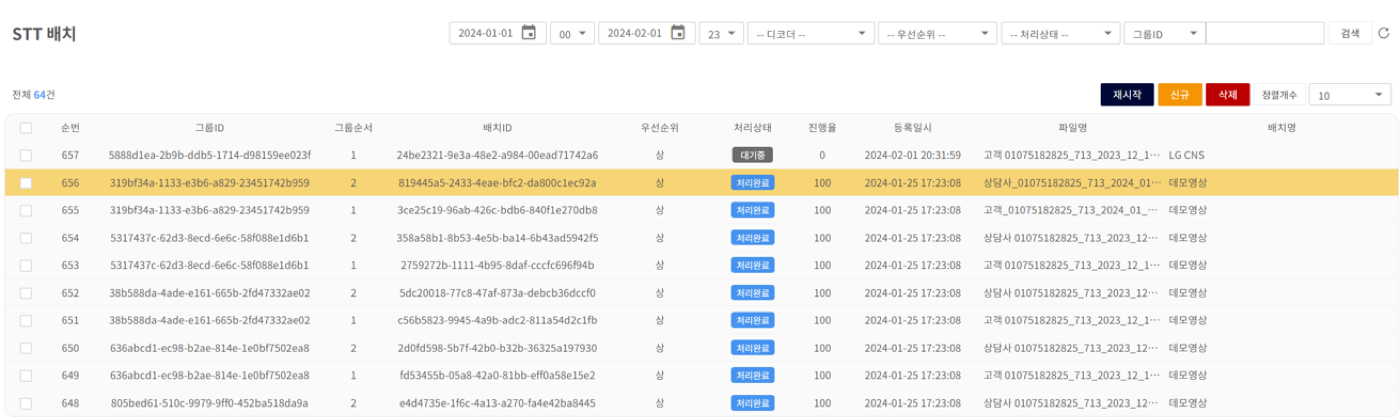The height and width of the screenshot is (417, 1400).
Task: Check the row 651 checkbox
Action: click(x=26, y=320)
